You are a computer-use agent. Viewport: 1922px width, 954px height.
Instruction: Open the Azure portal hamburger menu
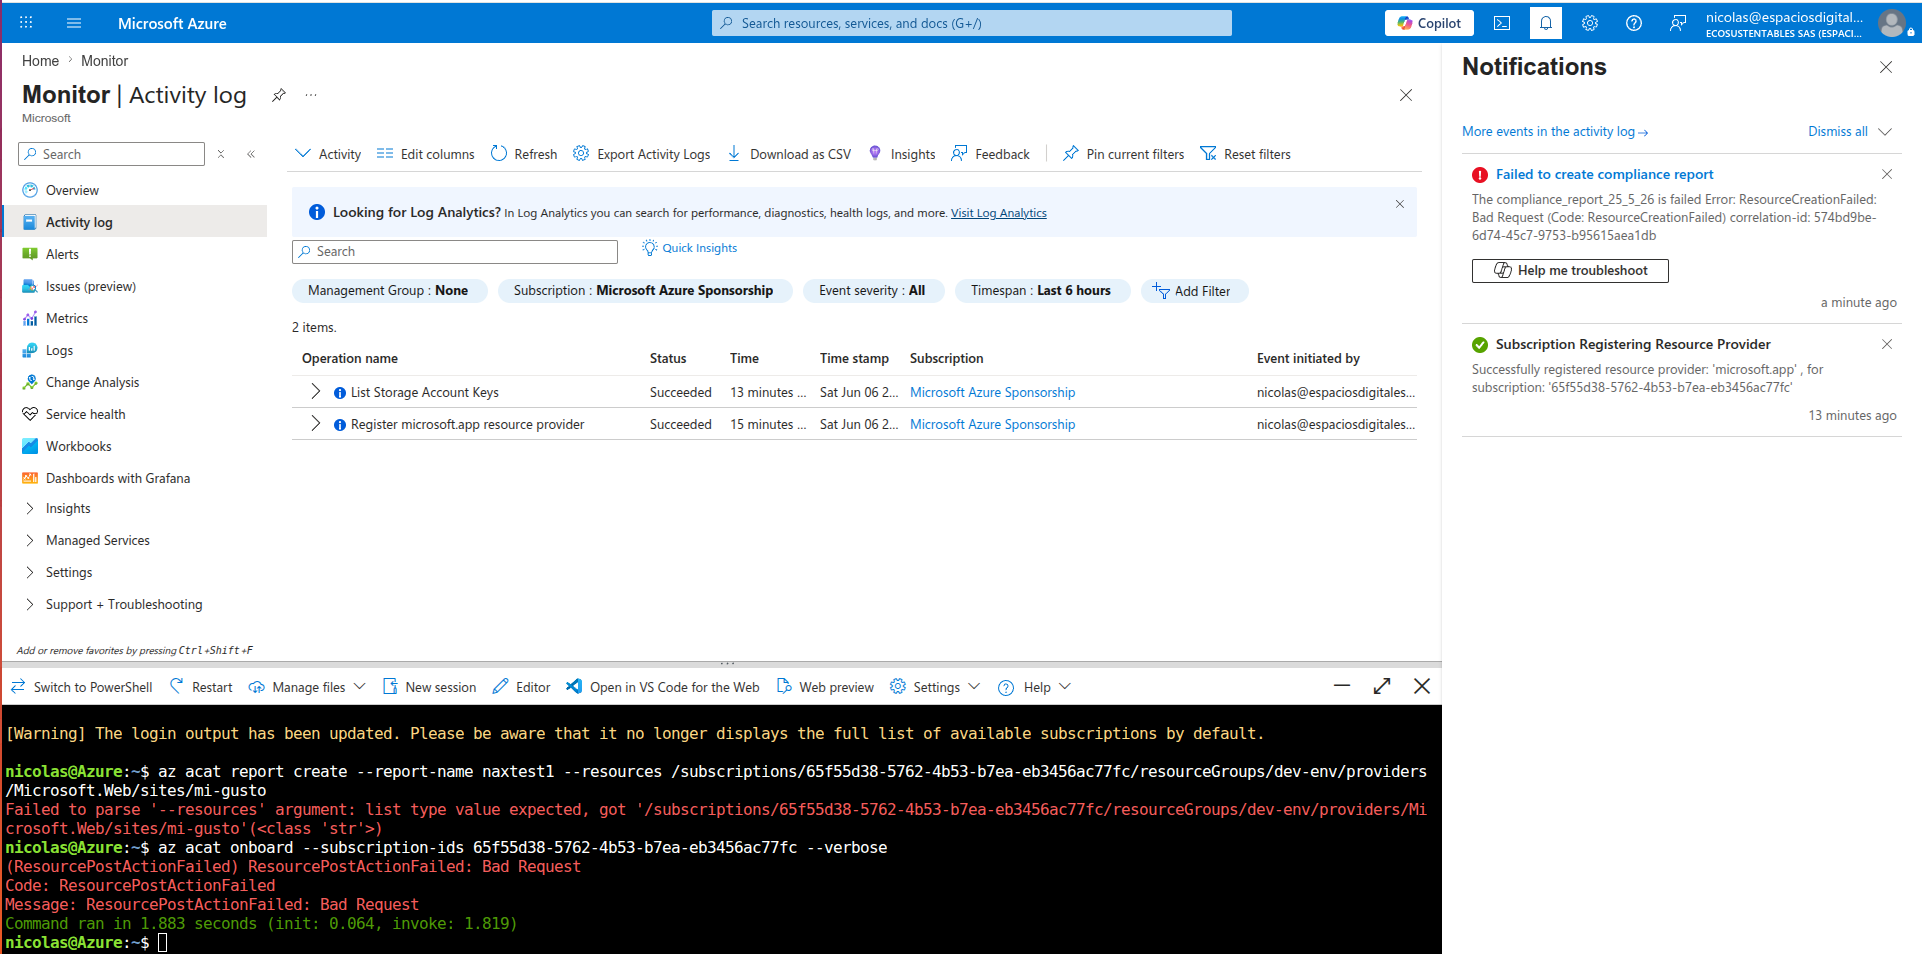click(x=73, y=23)
